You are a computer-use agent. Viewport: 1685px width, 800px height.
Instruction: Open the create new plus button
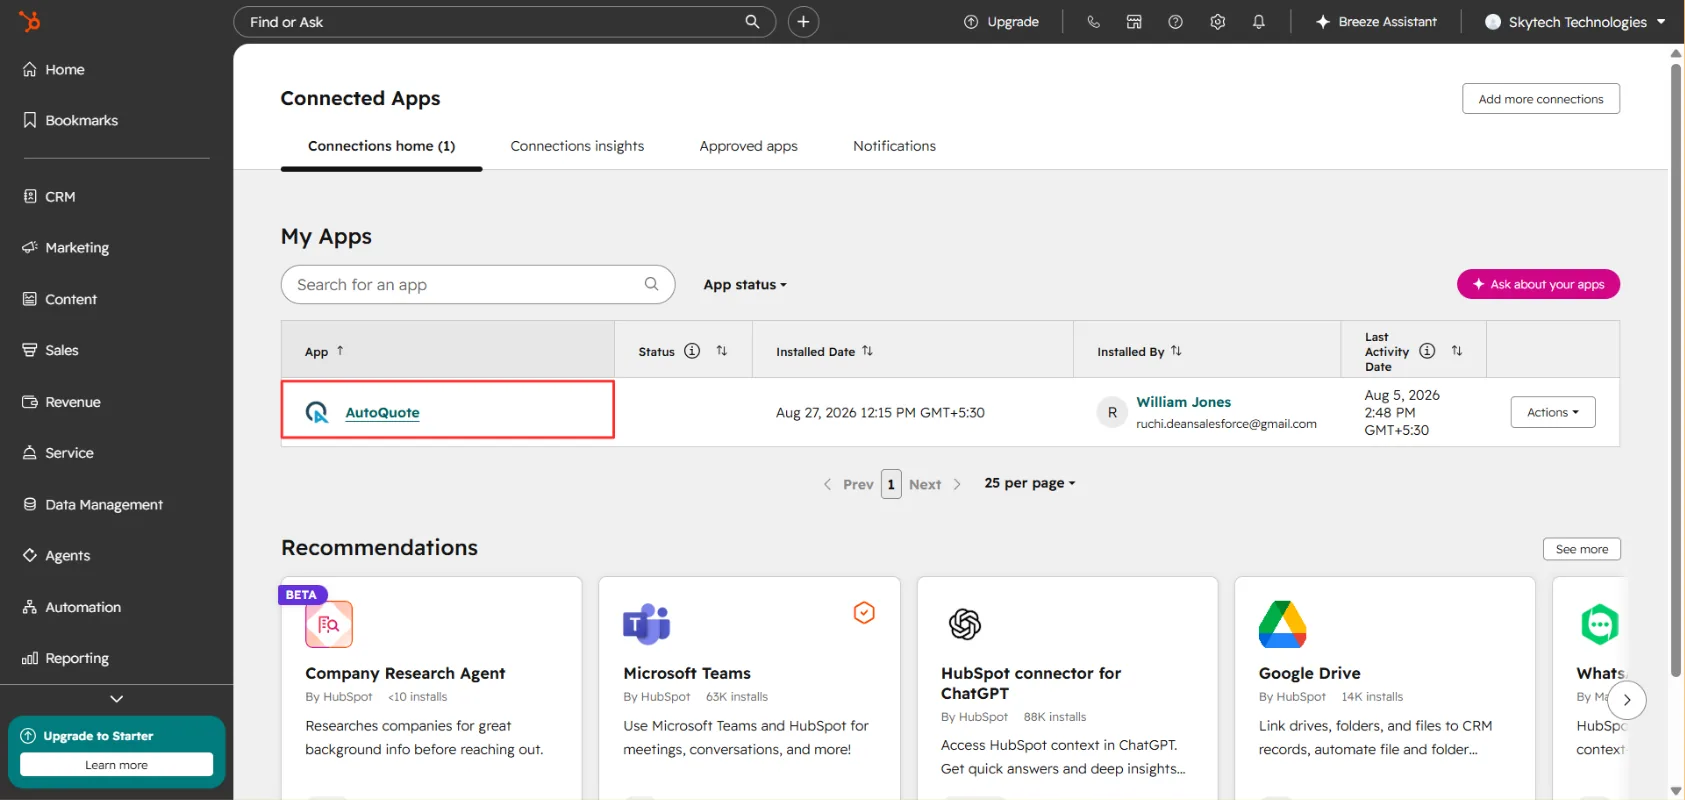tap(803, 22)
